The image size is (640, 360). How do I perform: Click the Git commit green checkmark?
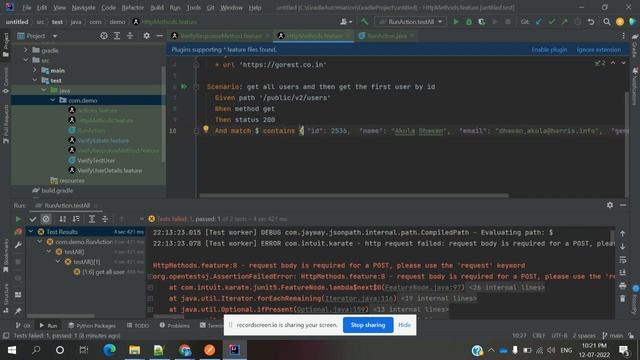tap(552, 22)
